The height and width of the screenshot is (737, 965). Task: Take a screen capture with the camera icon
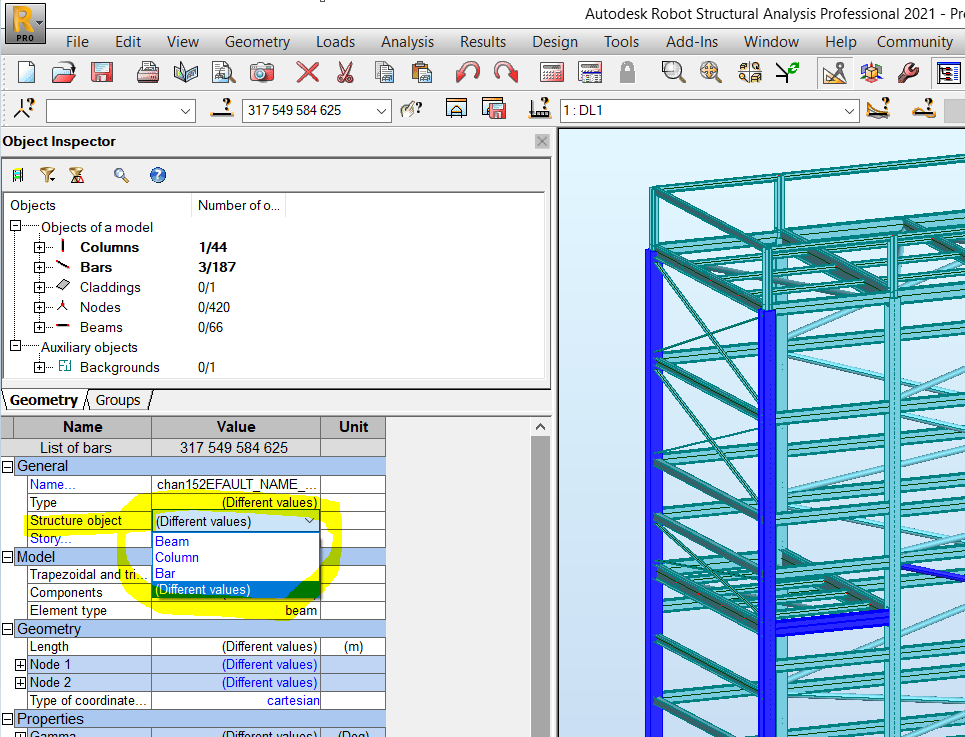262,72
